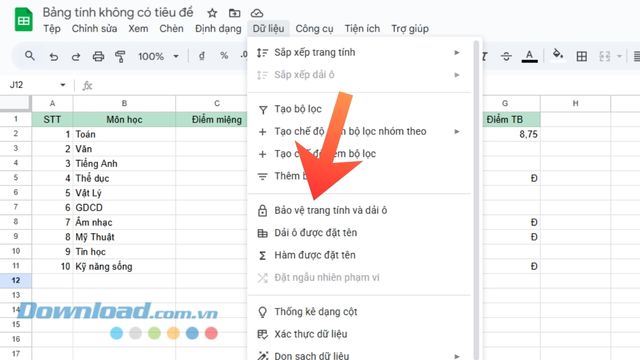Open the Google Sheets home icon

click(x=23, y=20)
